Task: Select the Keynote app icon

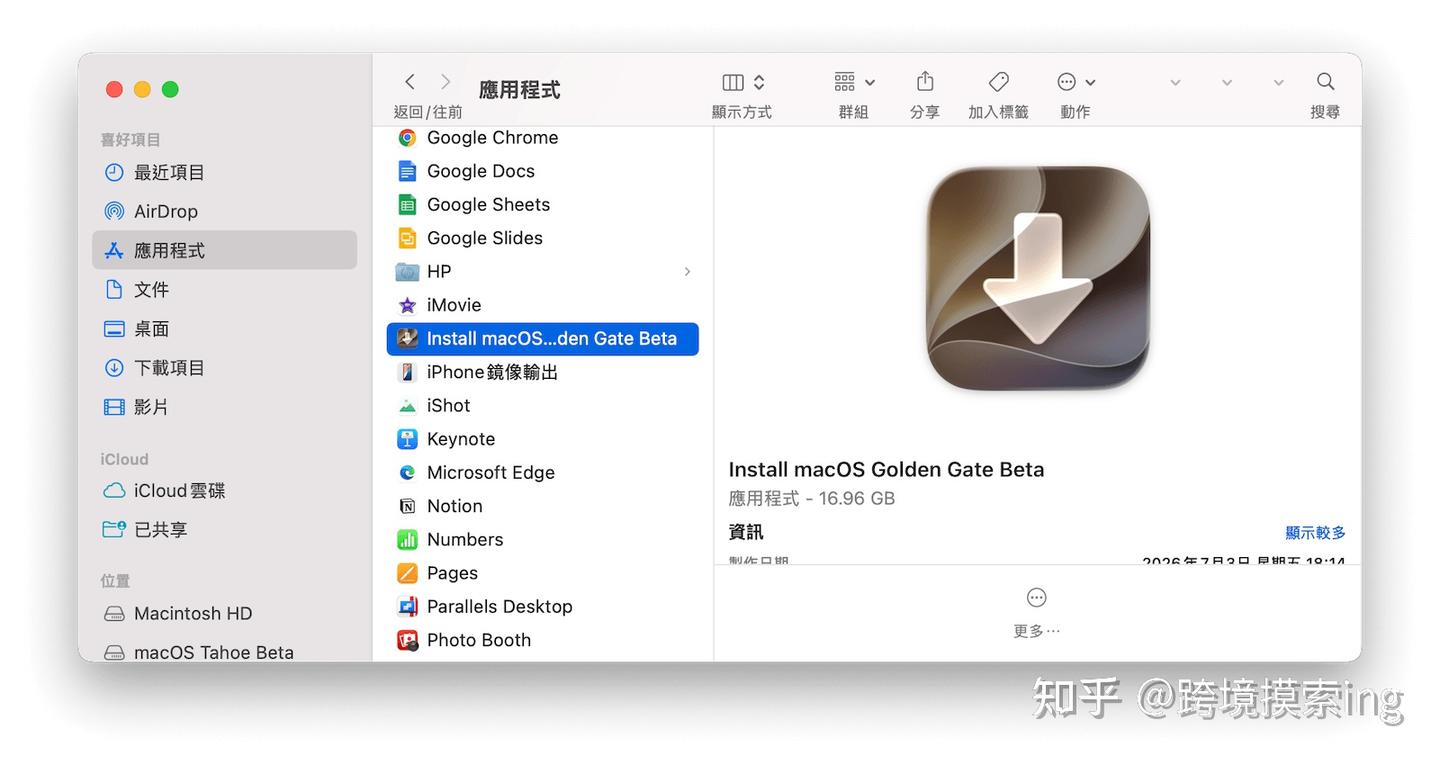Action: click(x=407, y=439)
